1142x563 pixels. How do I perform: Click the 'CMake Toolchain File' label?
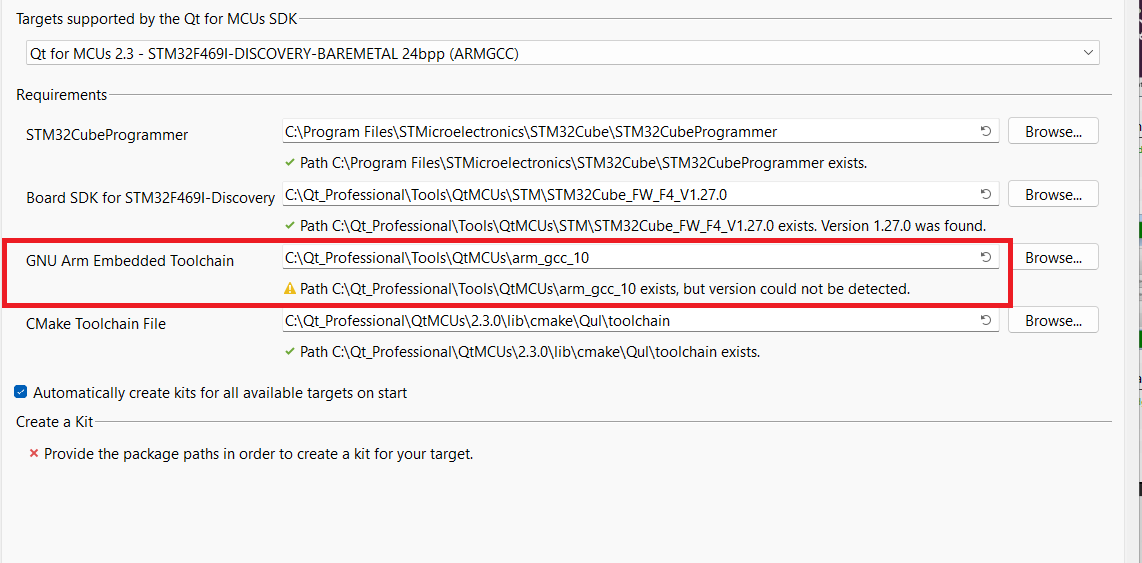95,323
